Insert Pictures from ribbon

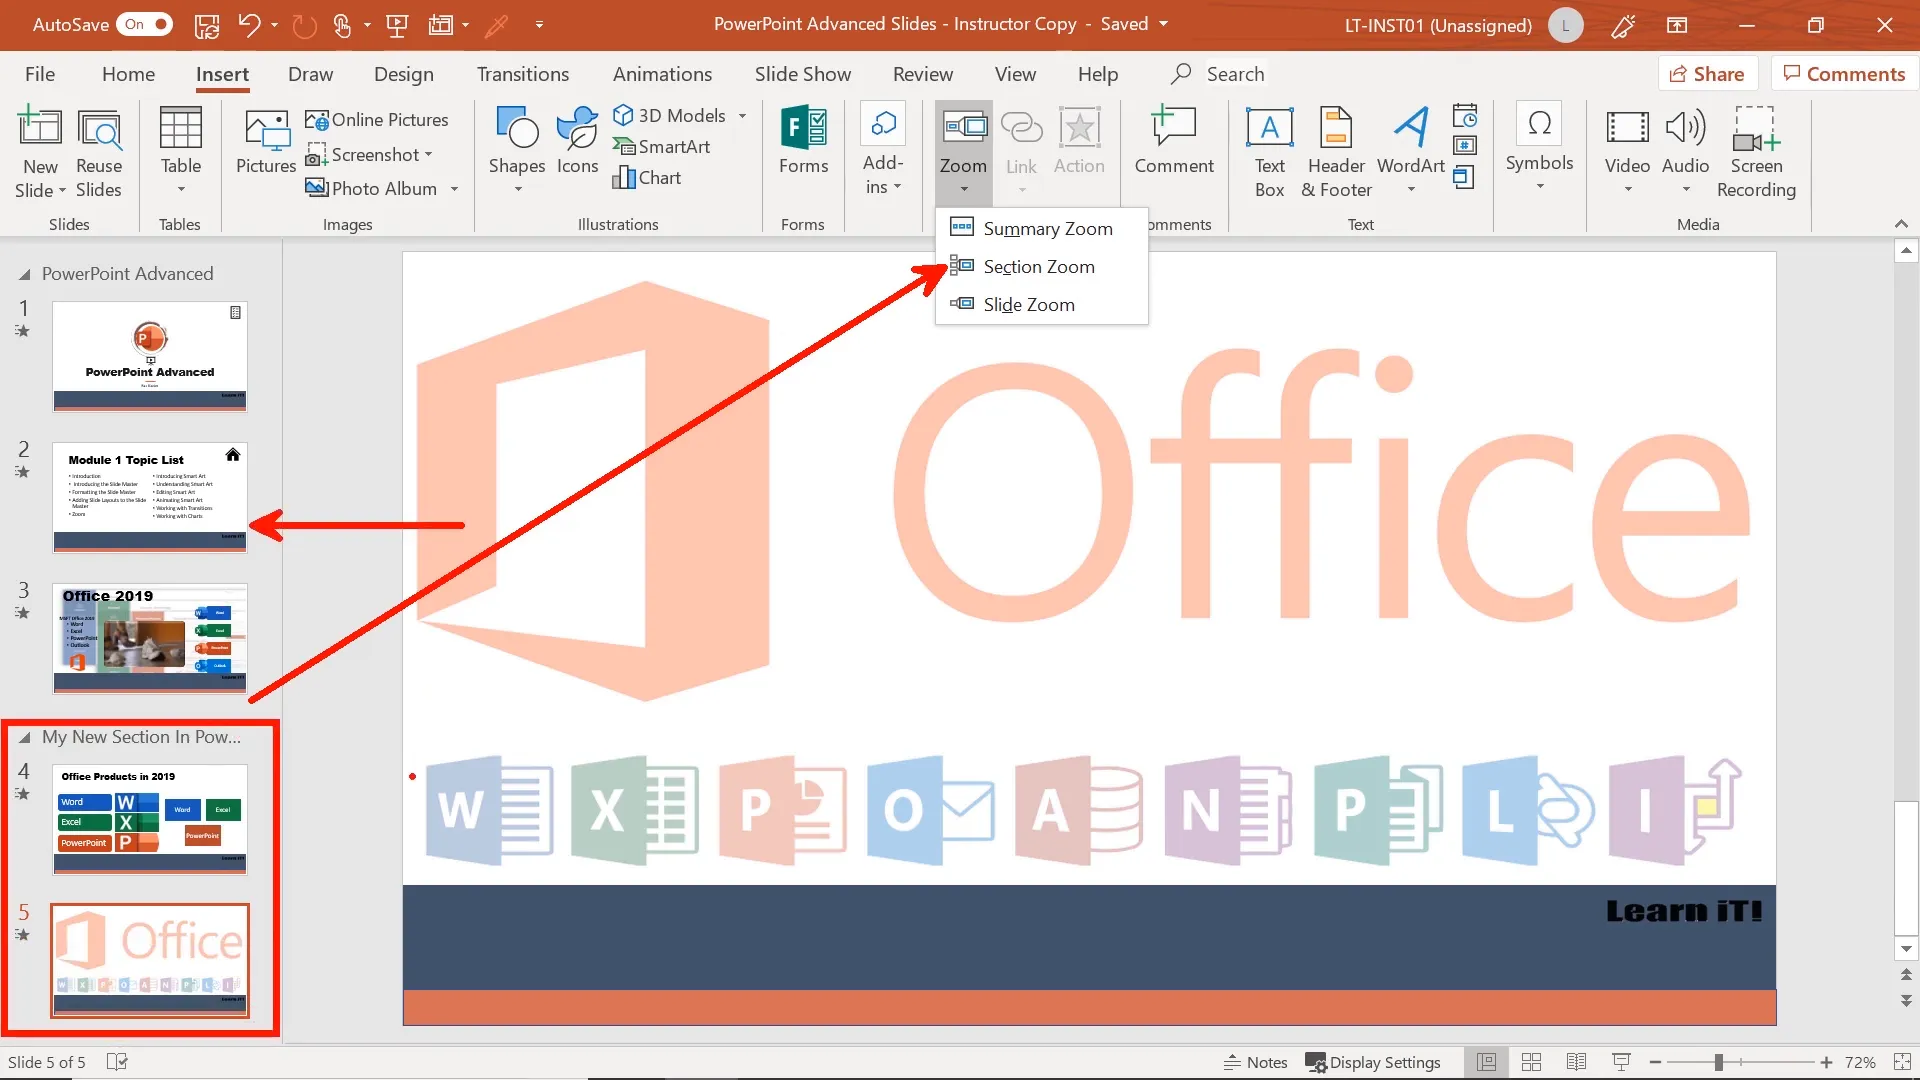(266, 141)
